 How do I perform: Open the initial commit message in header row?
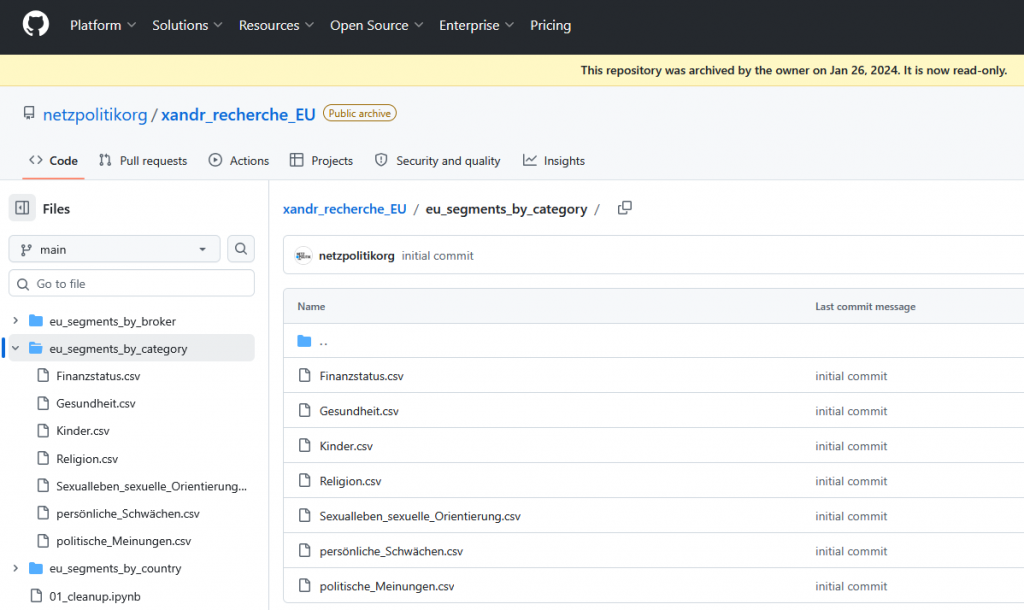click(x=438, y=256)
